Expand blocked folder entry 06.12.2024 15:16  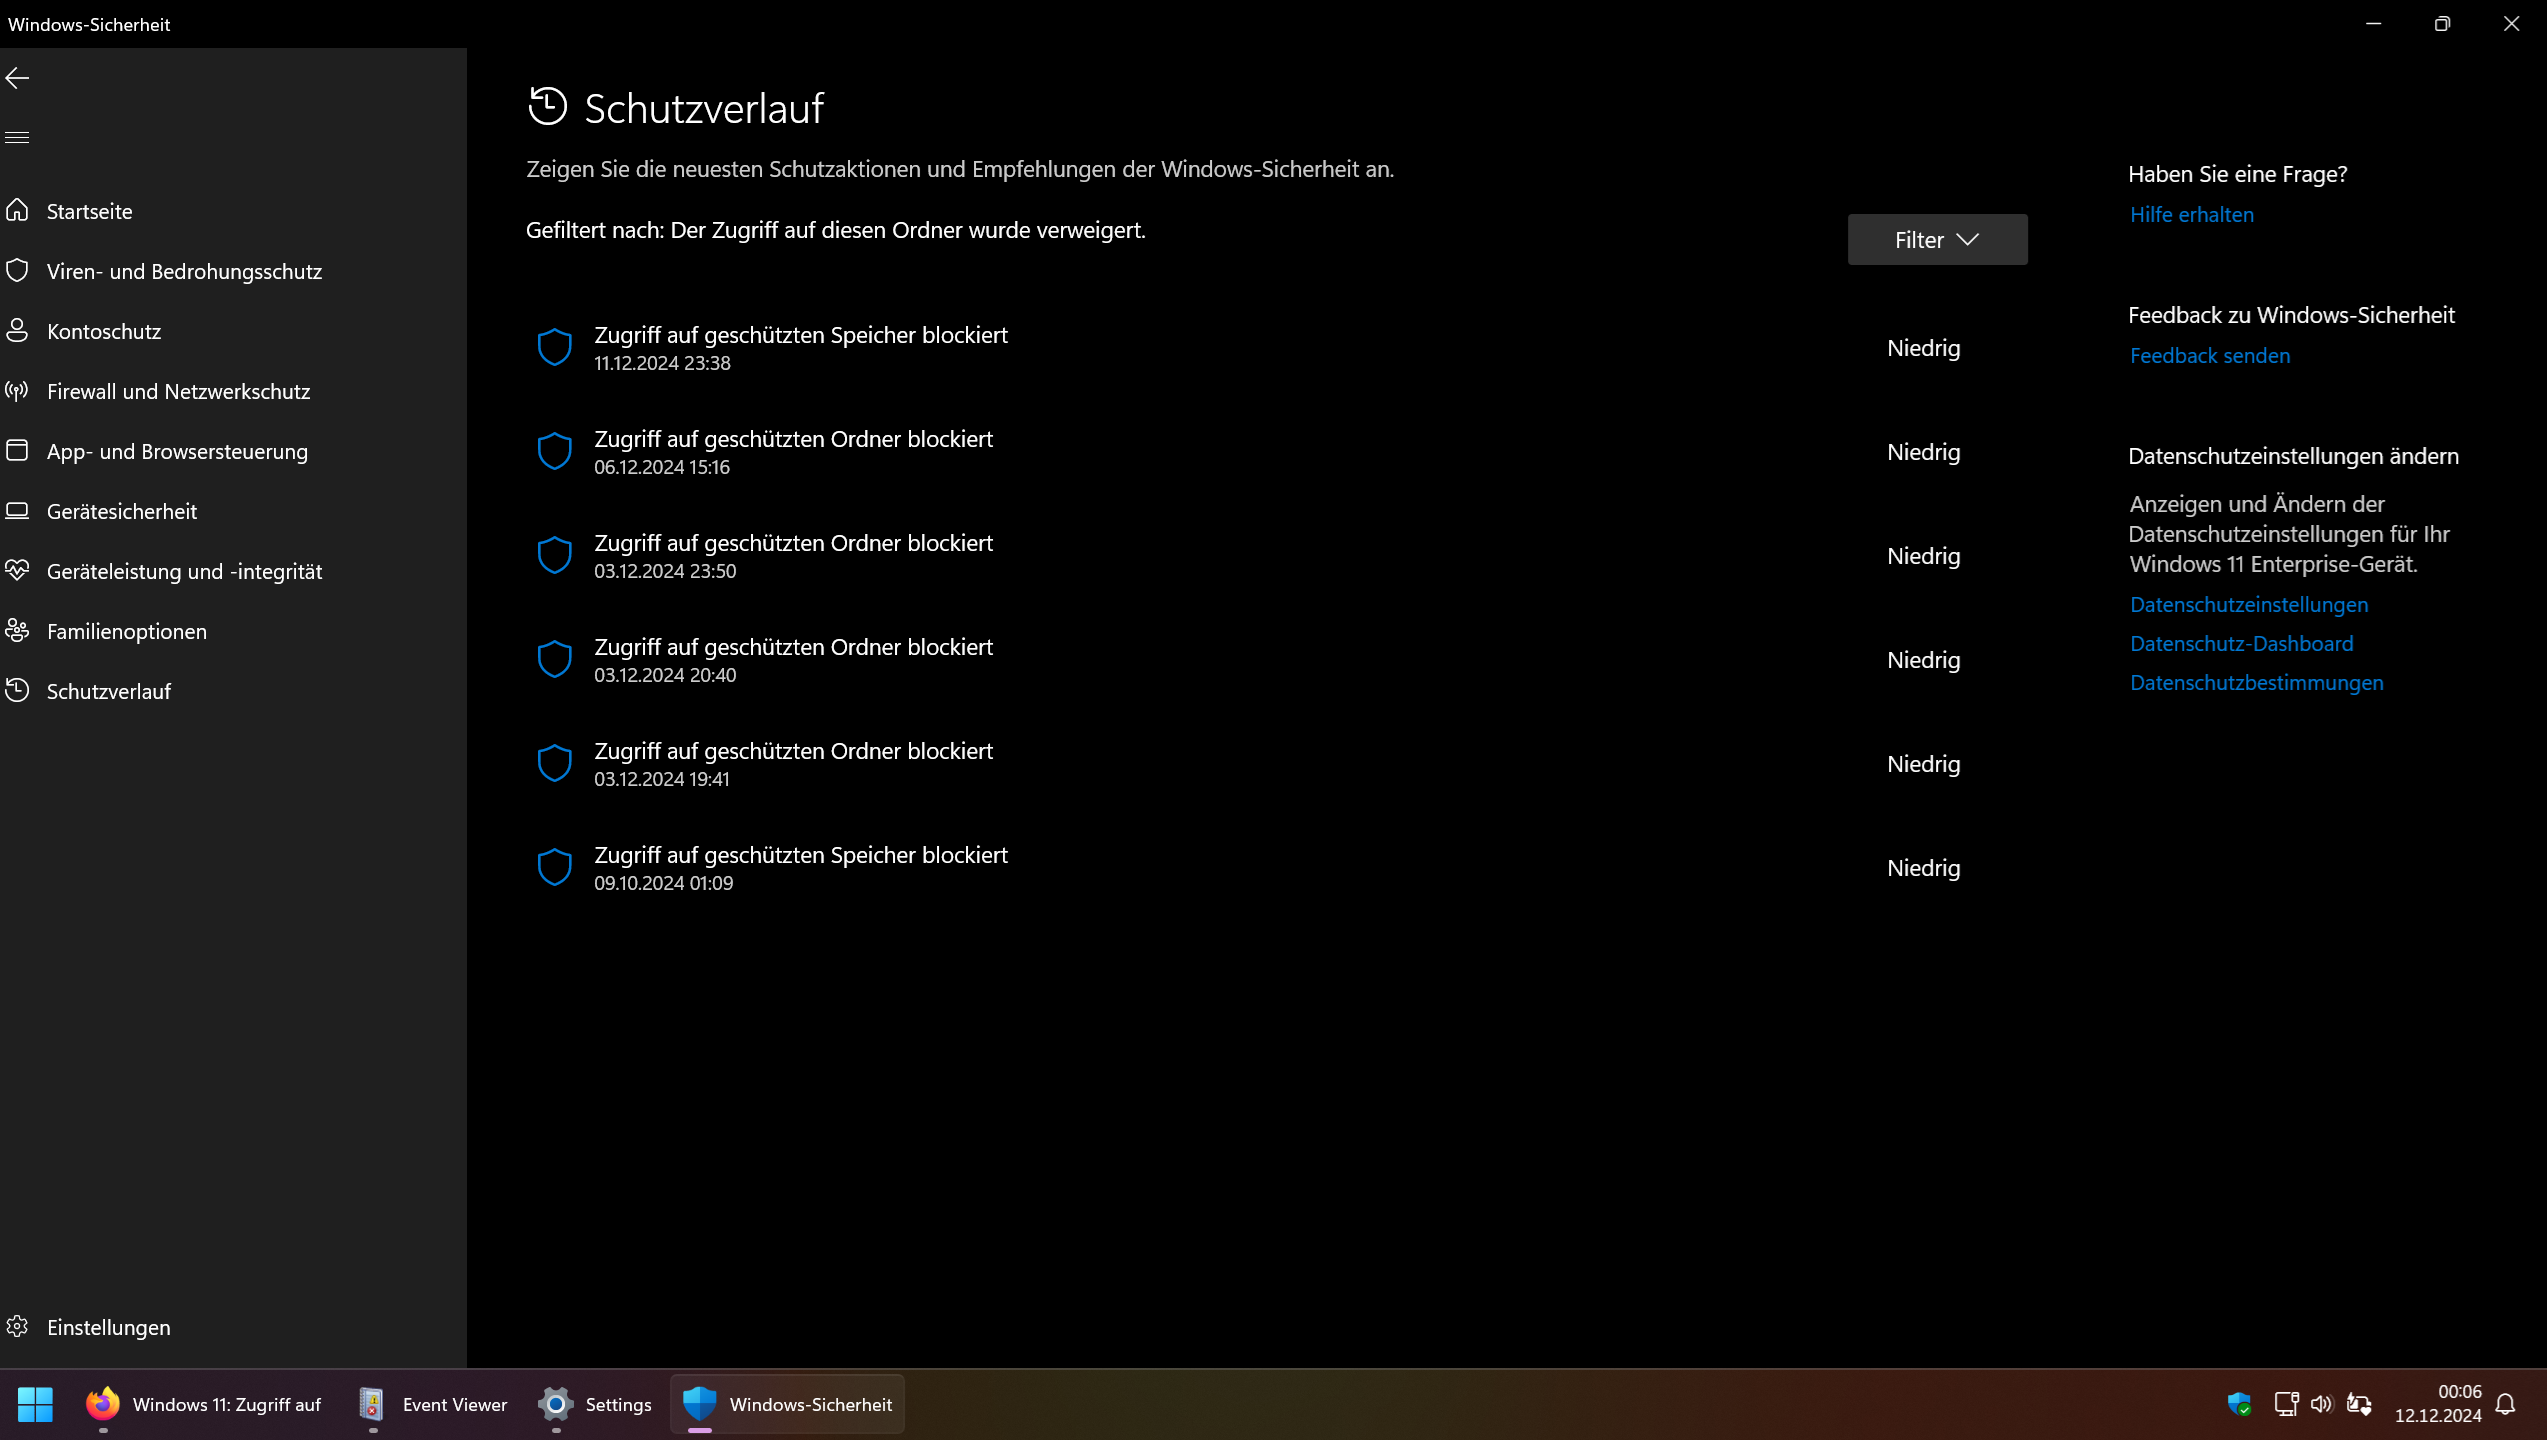pos(793,451)
